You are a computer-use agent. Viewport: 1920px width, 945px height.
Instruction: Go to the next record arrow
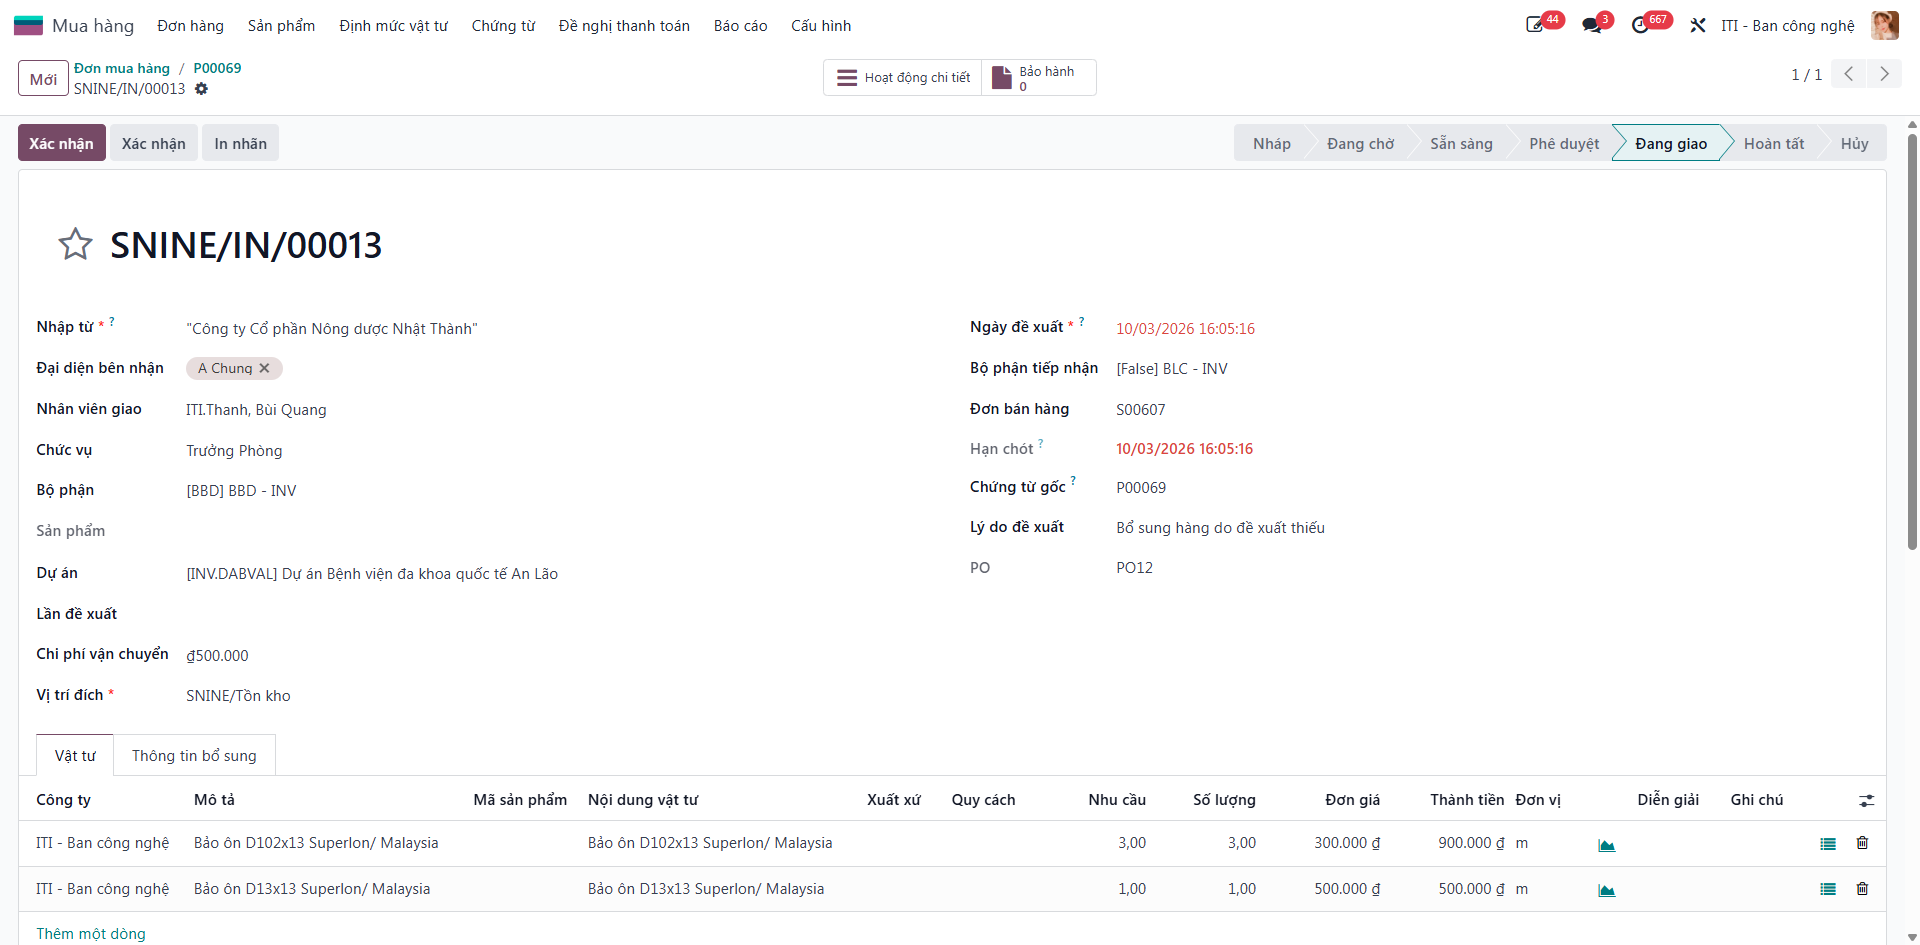[x=1884, y=74]
